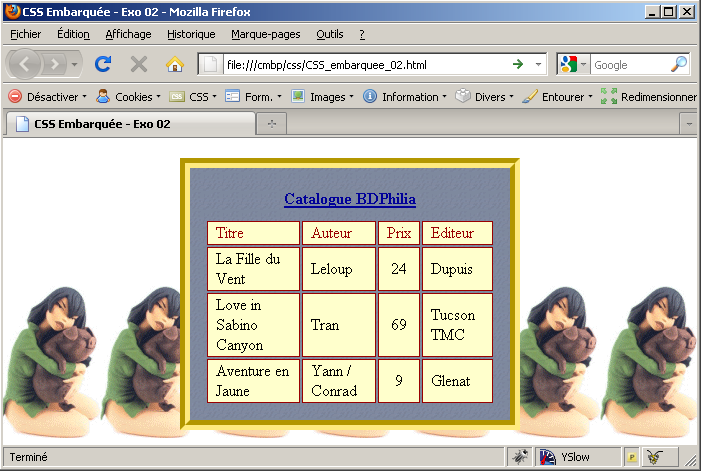The width and height of the screenshot is (701, 471).
Task: Open the Information toolbar menu
Action: (x=414, y=97)
